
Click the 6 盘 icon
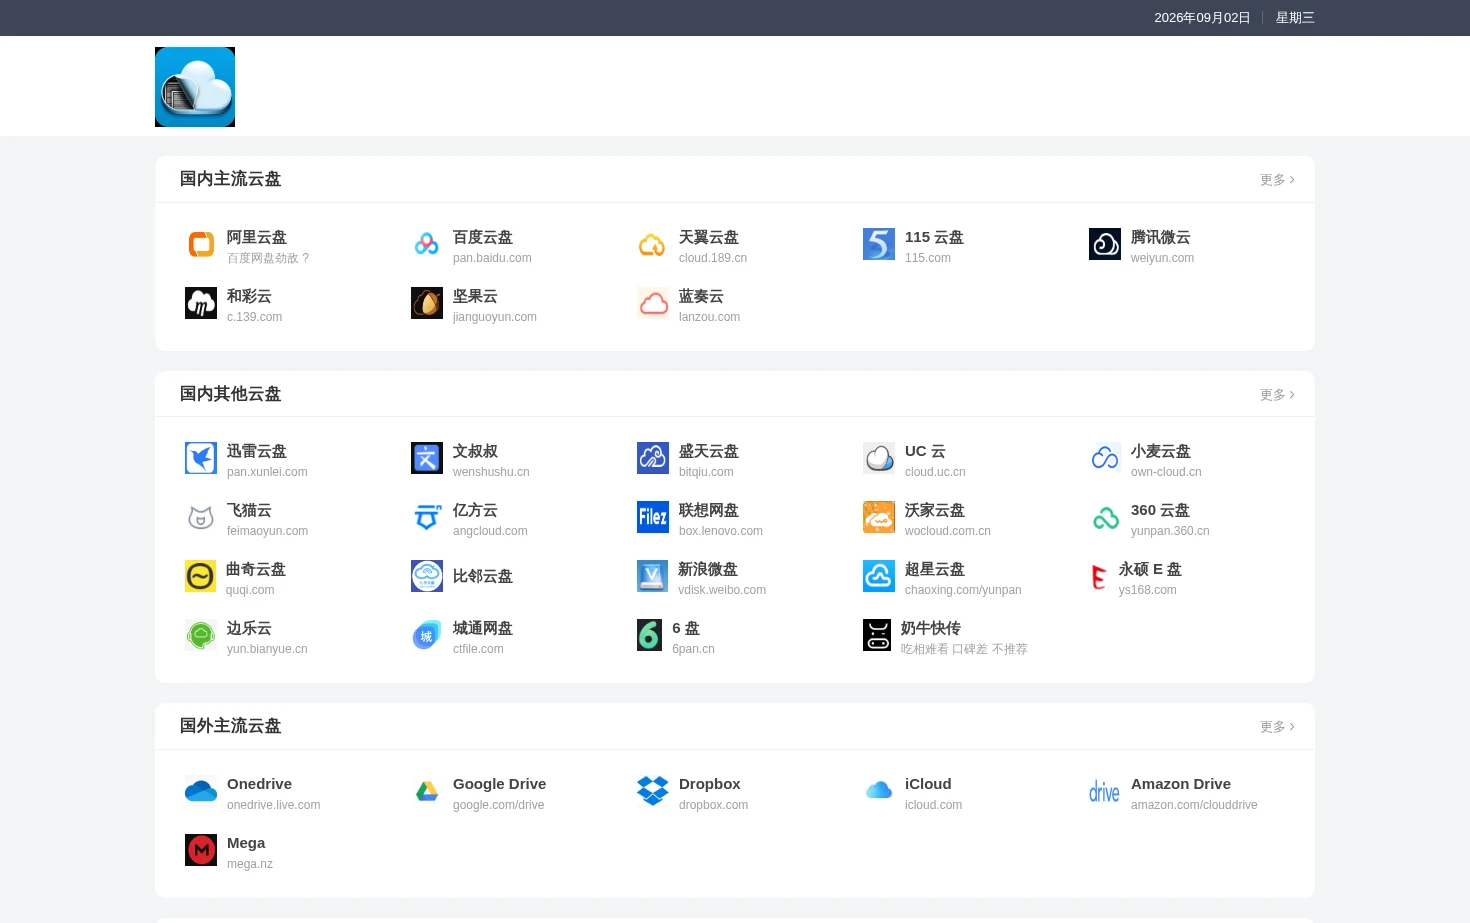[x=650, y=635]
